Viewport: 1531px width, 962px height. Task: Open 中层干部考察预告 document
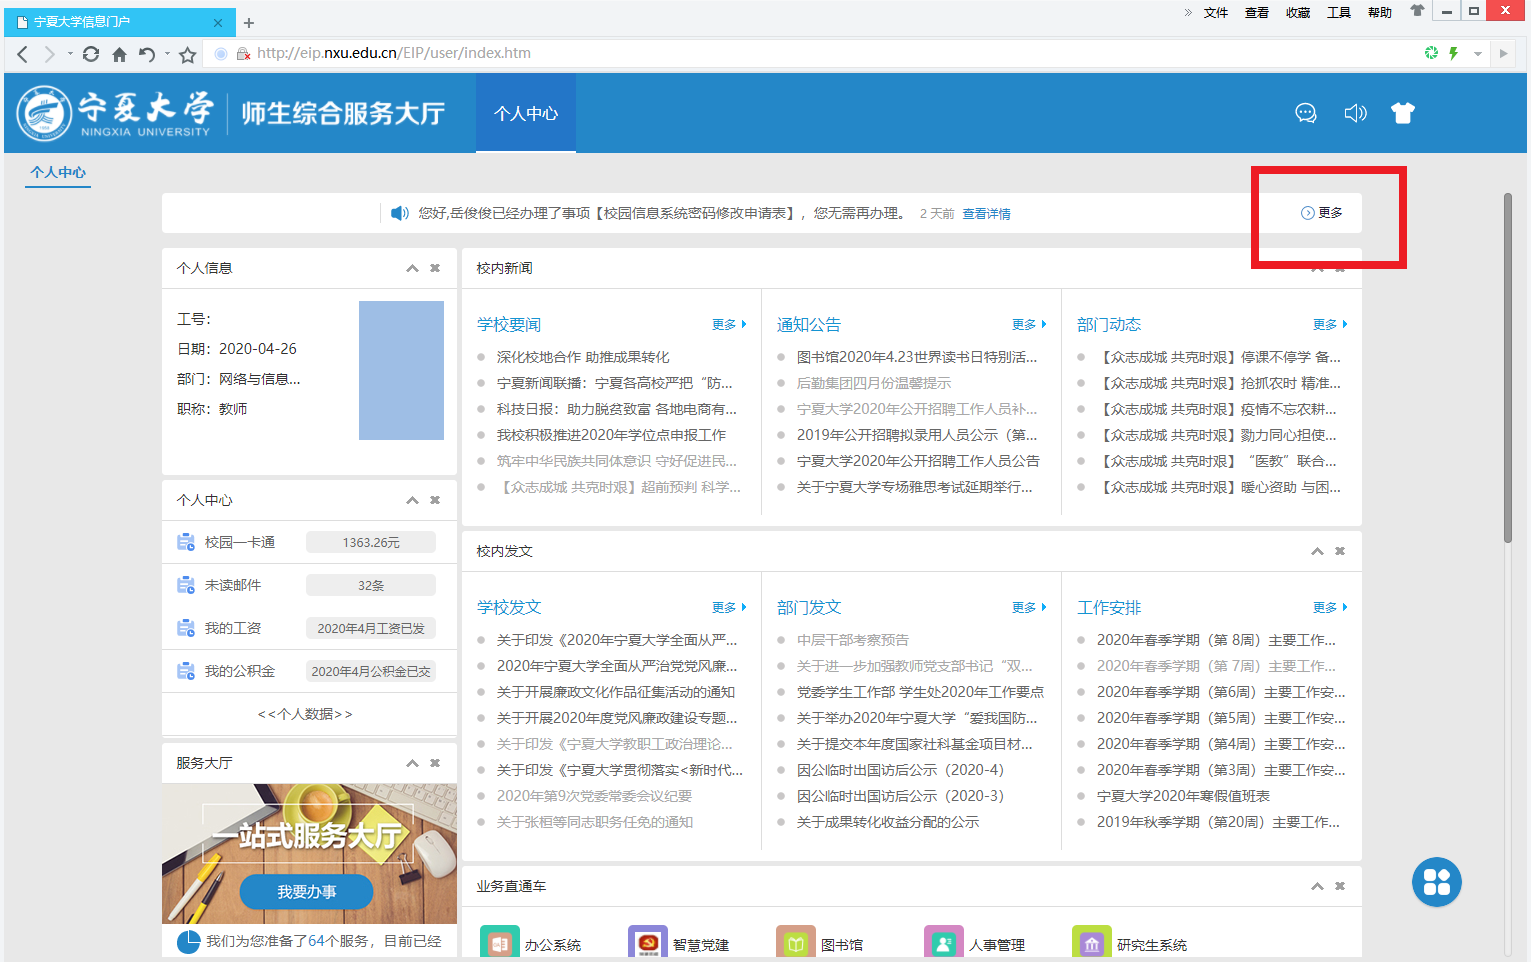click(853, 640)
